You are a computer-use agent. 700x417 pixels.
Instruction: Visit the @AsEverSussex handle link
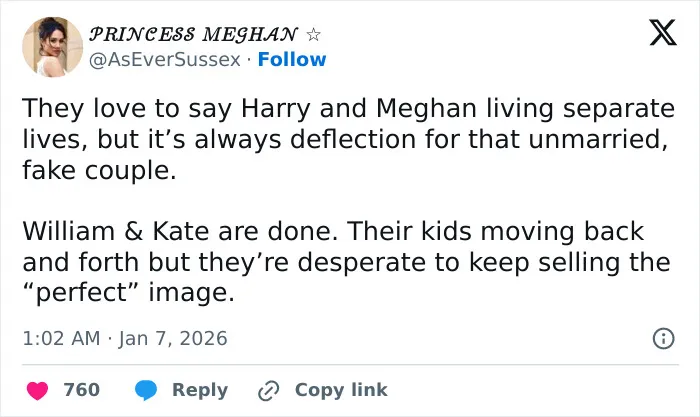165,60
